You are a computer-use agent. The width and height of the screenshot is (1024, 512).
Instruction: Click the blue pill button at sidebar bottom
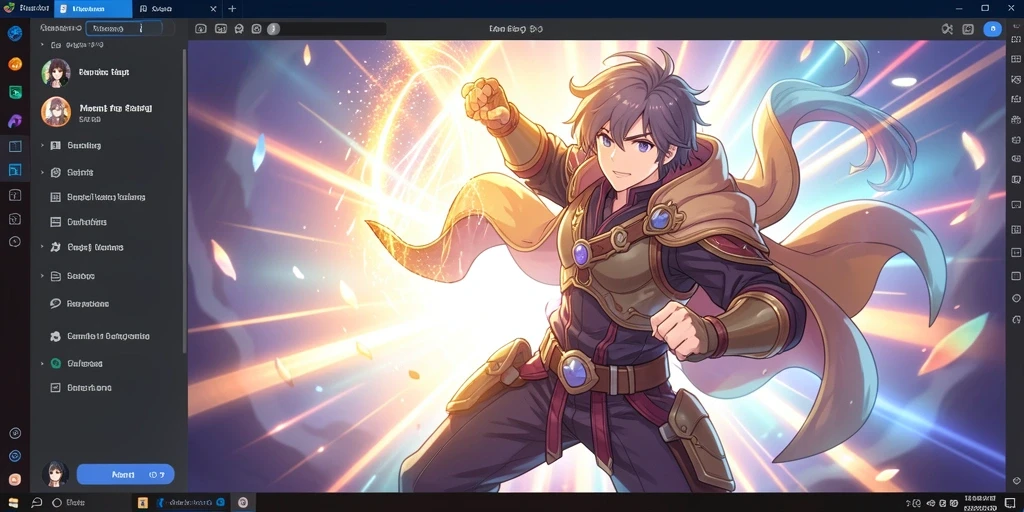[125, 474]
